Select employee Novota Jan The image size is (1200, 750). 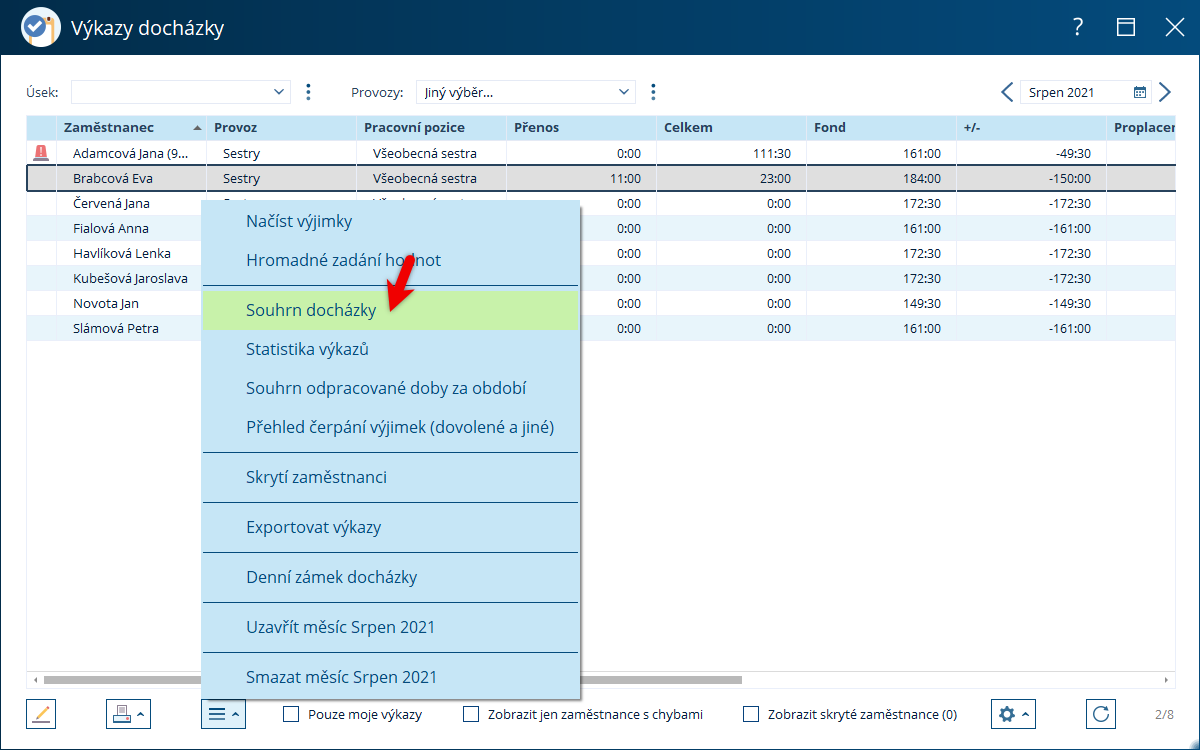coord(106,303)
